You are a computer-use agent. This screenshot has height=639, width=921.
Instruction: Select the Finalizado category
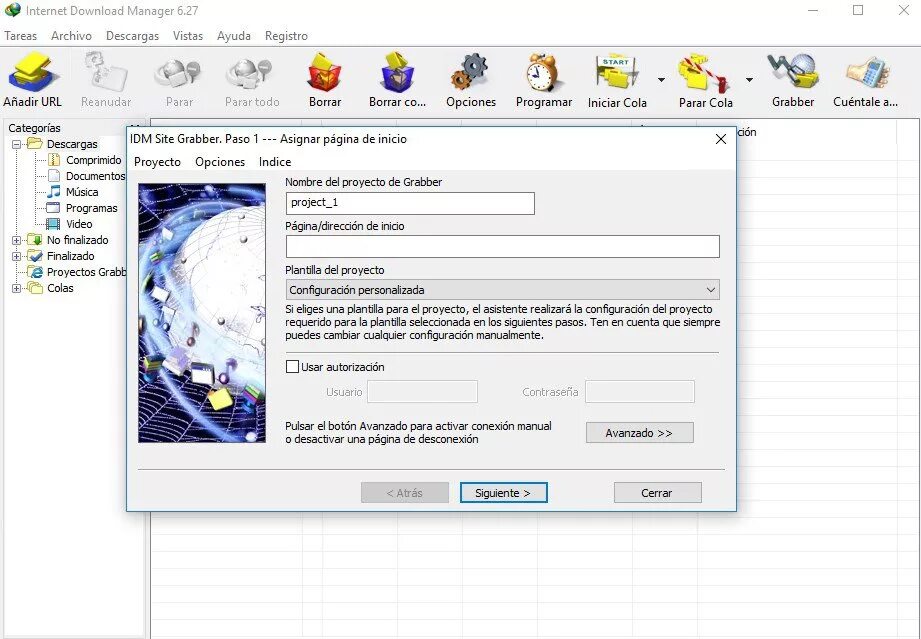(x=70, y=256)
